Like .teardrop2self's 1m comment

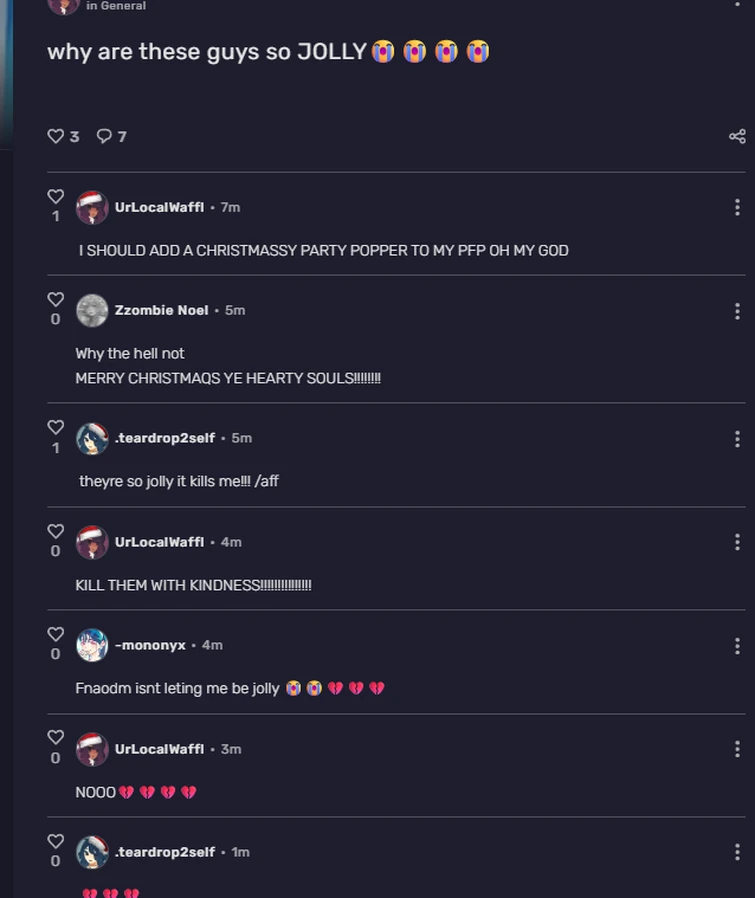(56, 841)
